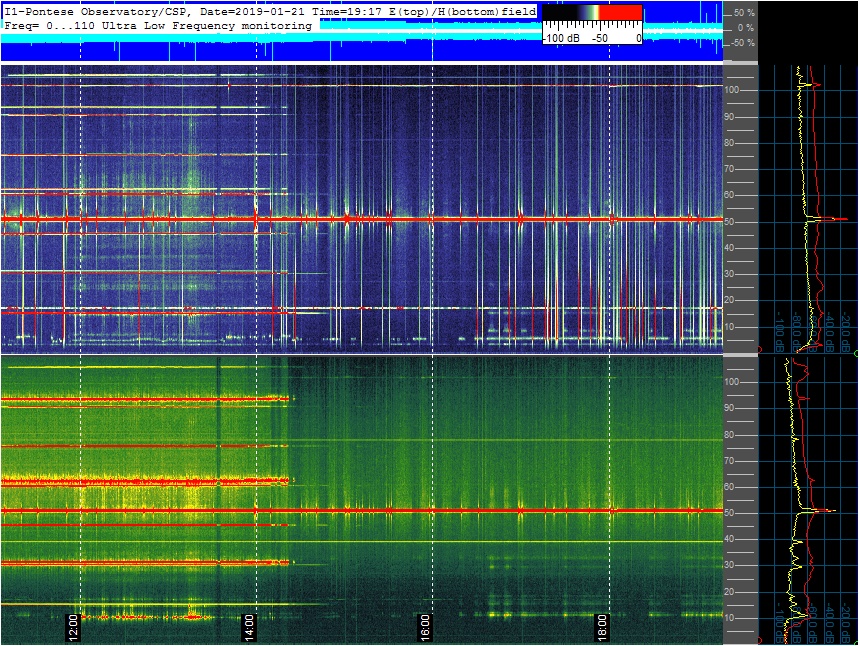Click the 80 Hz label on H-field scale
This screenshot has height=646, width=859.
[729, 435]
